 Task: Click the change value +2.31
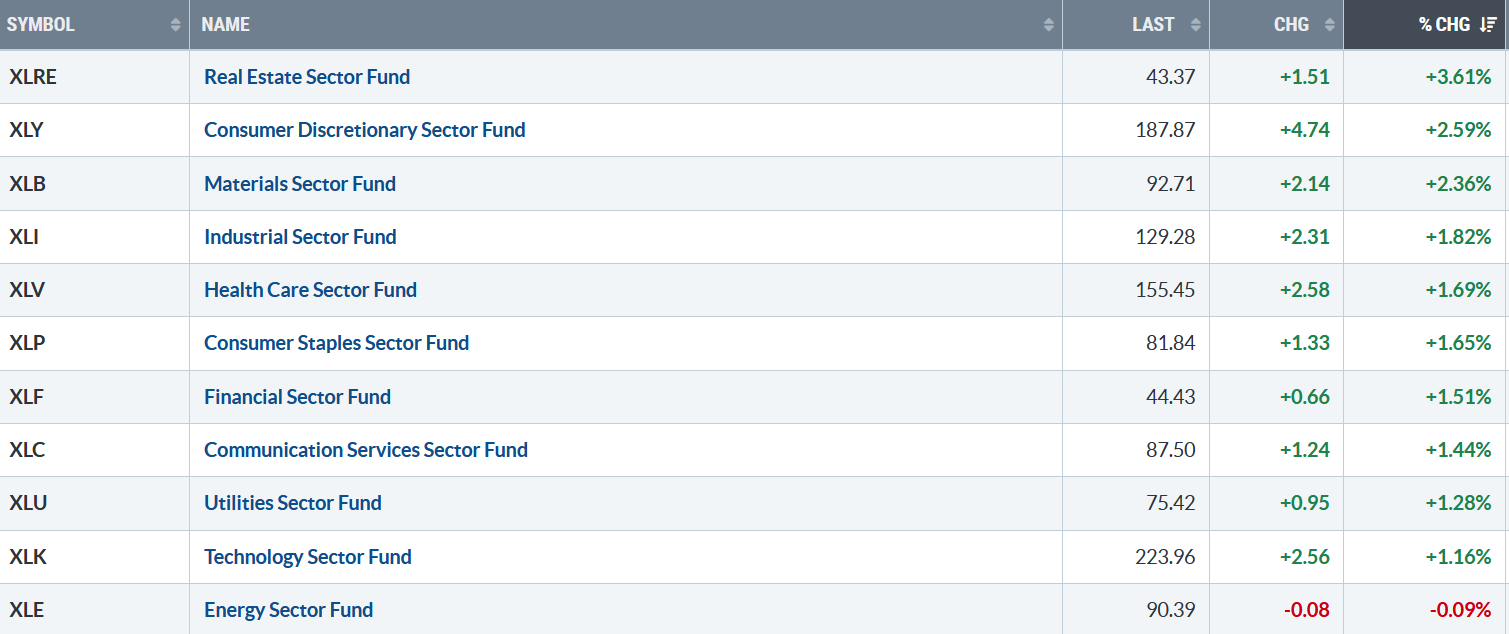[1304, 237]
